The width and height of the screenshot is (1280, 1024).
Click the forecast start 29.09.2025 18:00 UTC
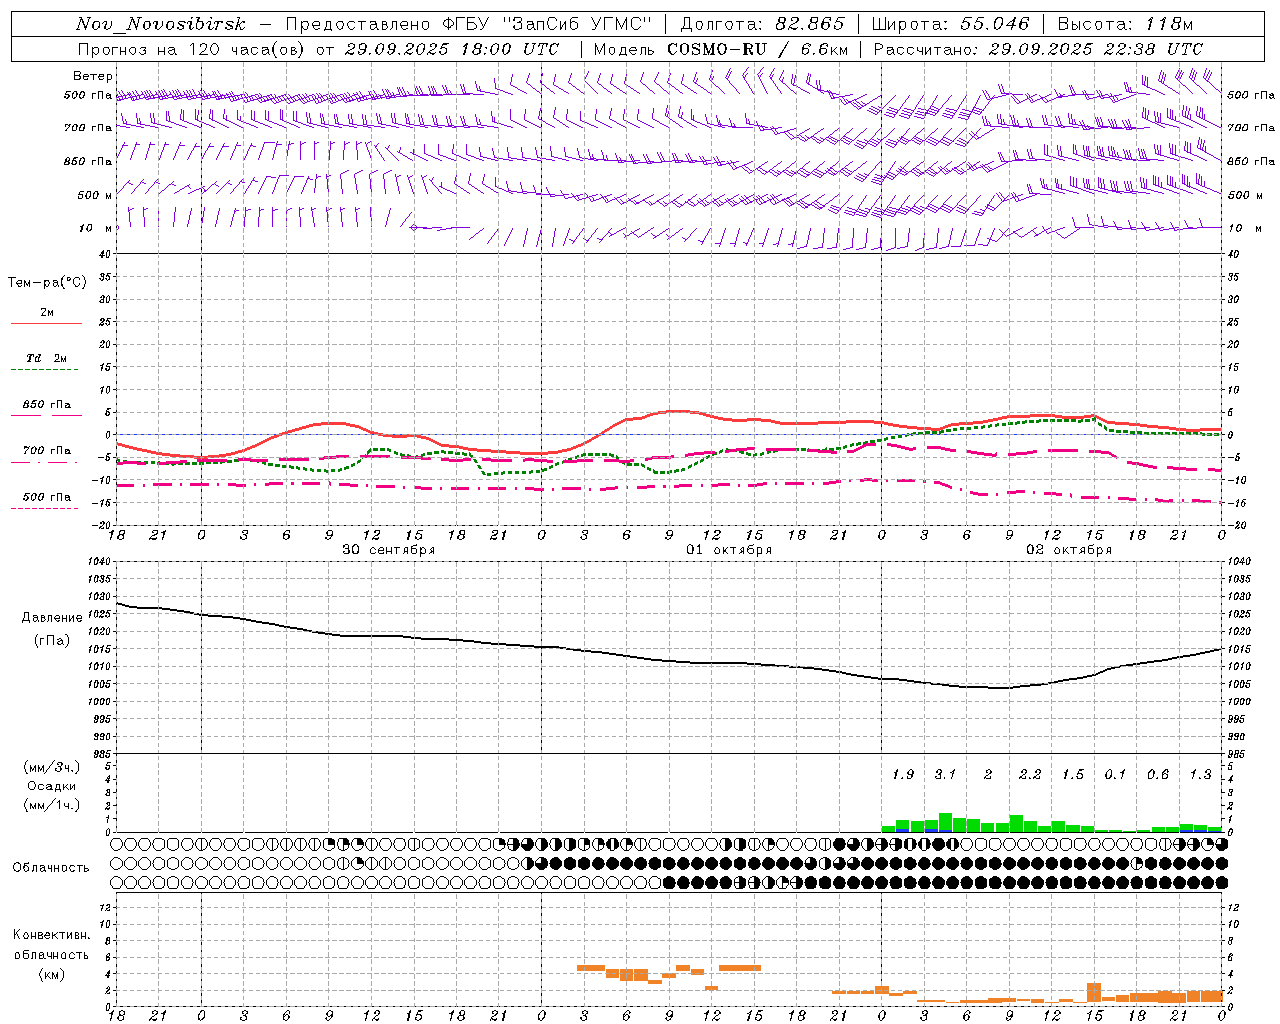click(x=451, y=49)
